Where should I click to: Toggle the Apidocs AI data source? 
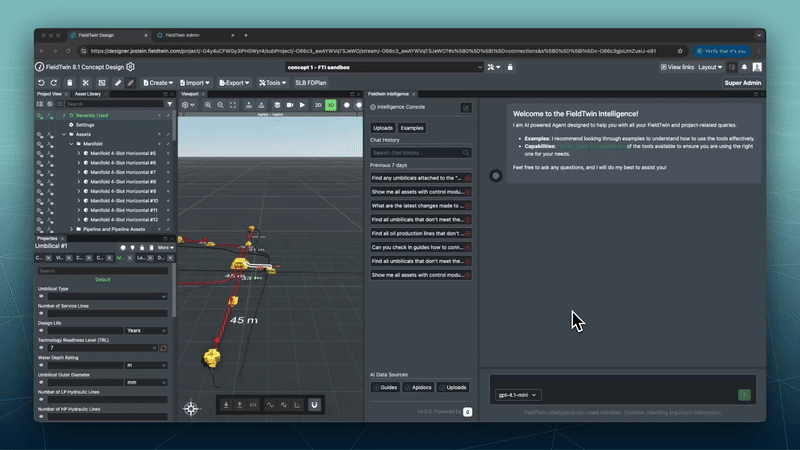420,387
